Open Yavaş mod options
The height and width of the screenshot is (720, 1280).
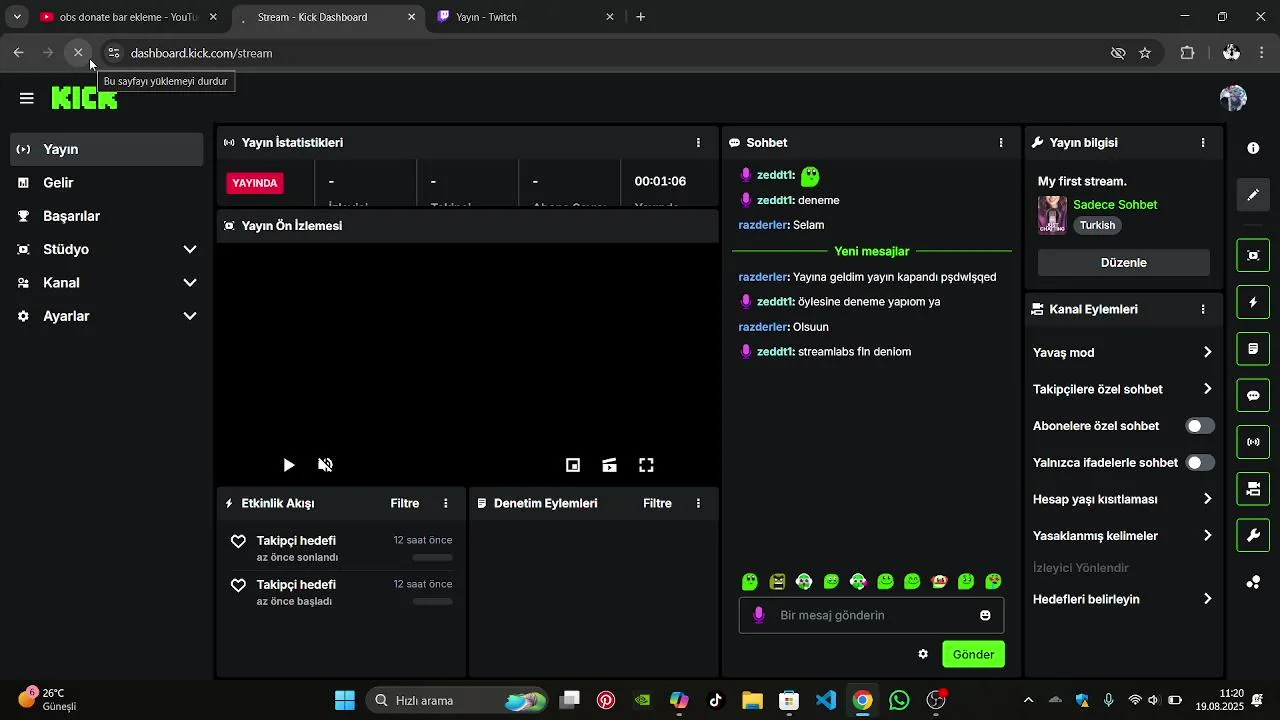(x=1124, y=352)
